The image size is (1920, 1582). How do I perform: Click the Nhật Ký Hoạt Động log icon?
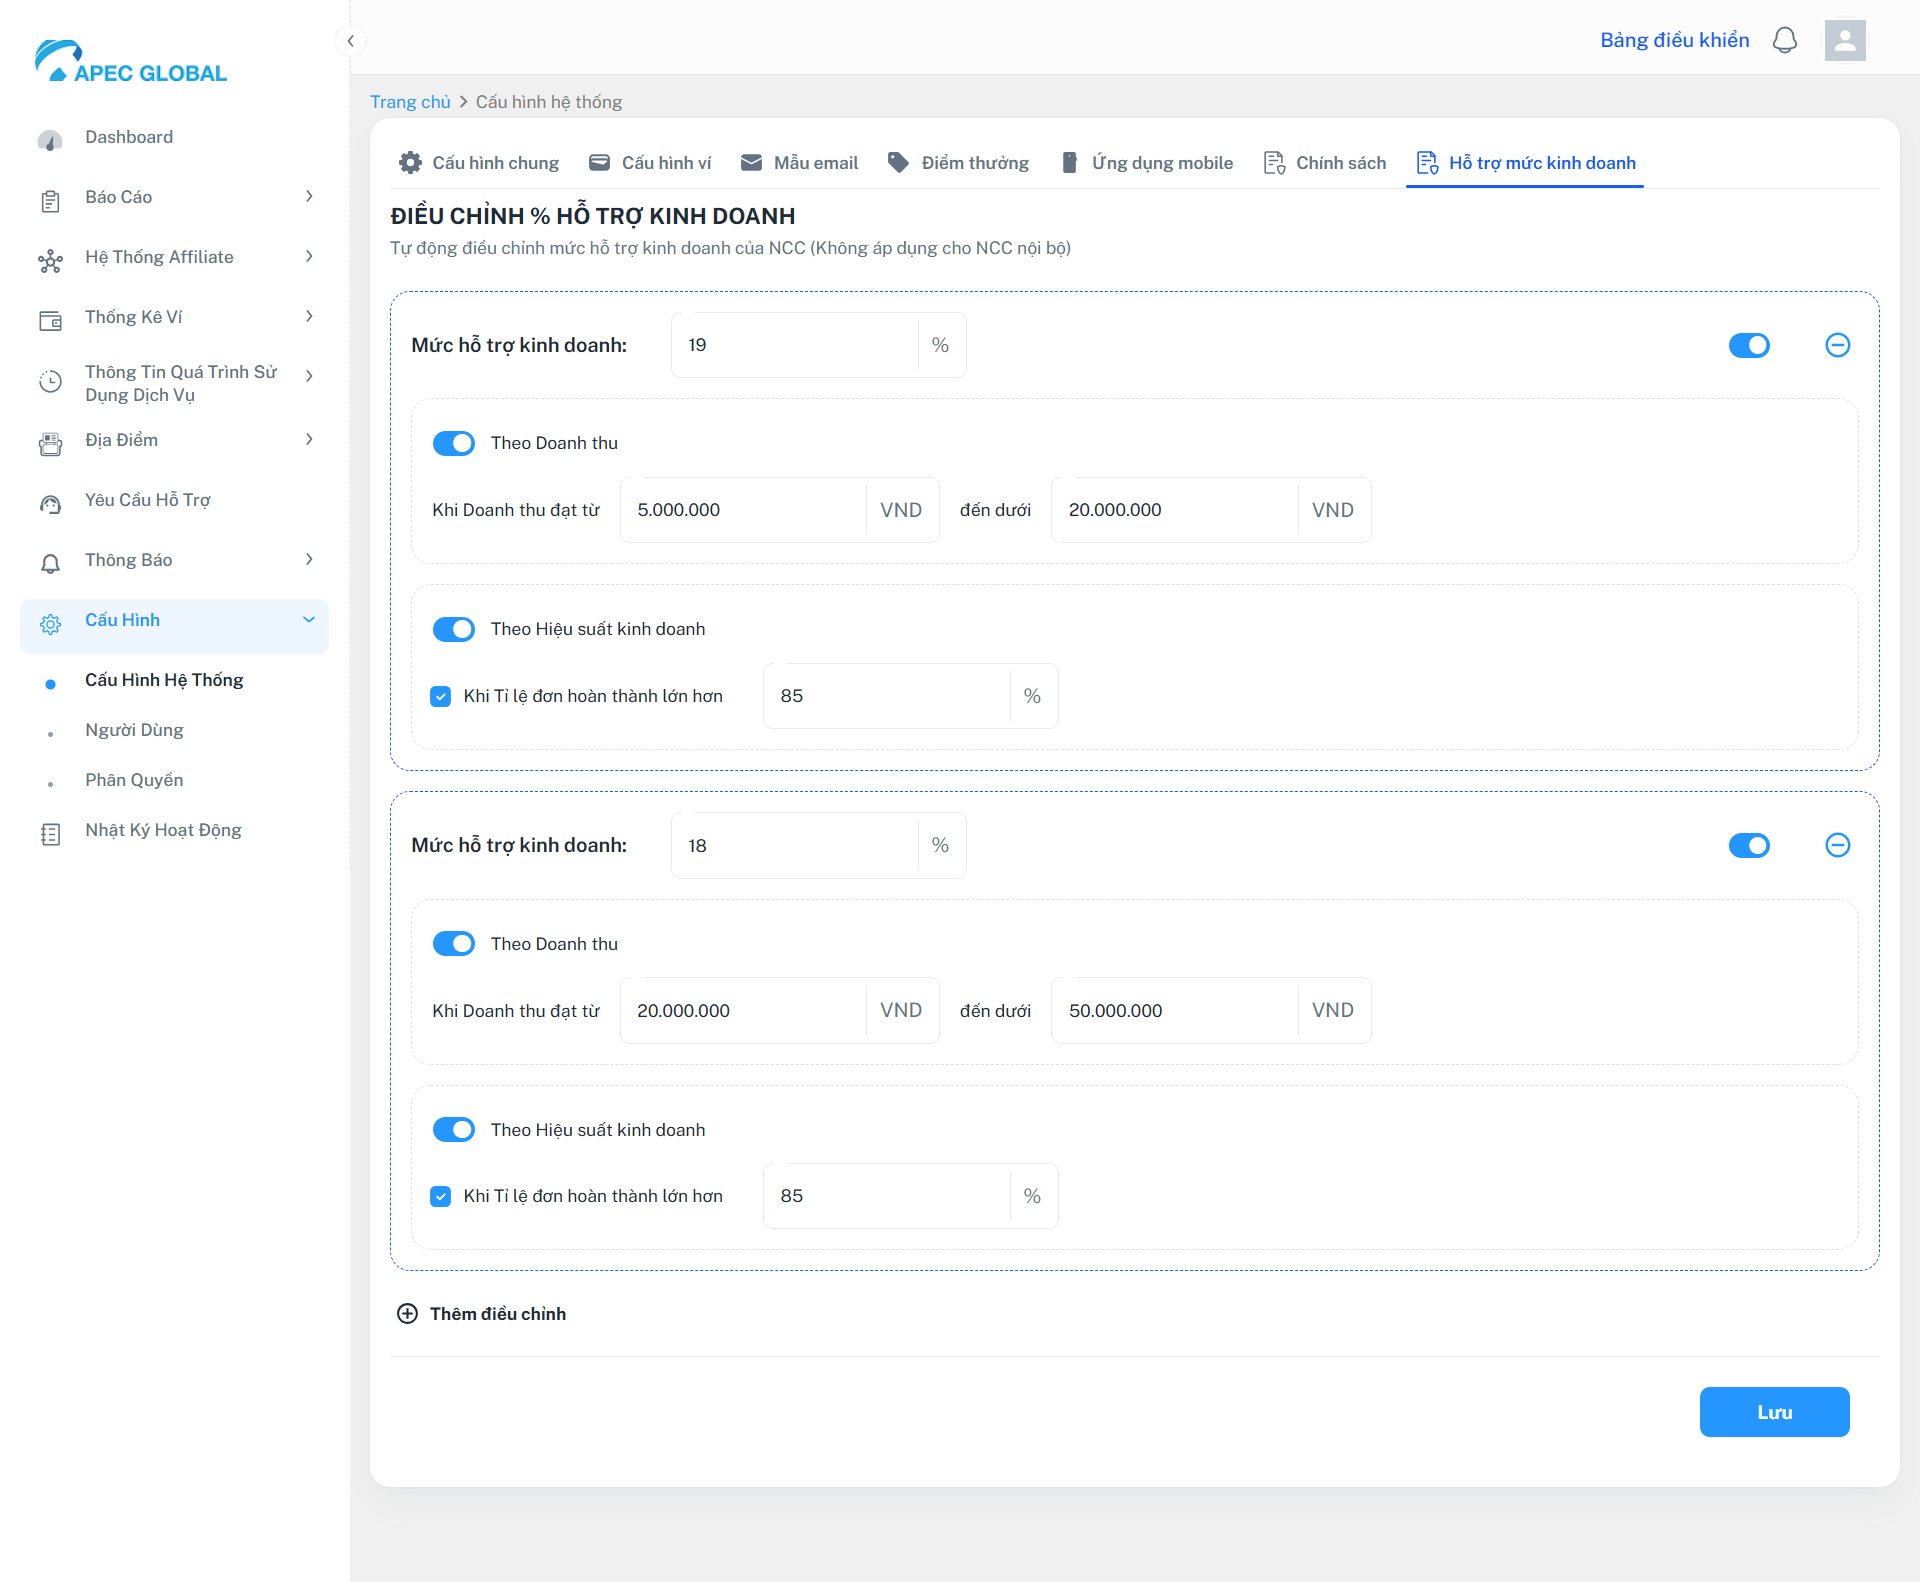50,833
